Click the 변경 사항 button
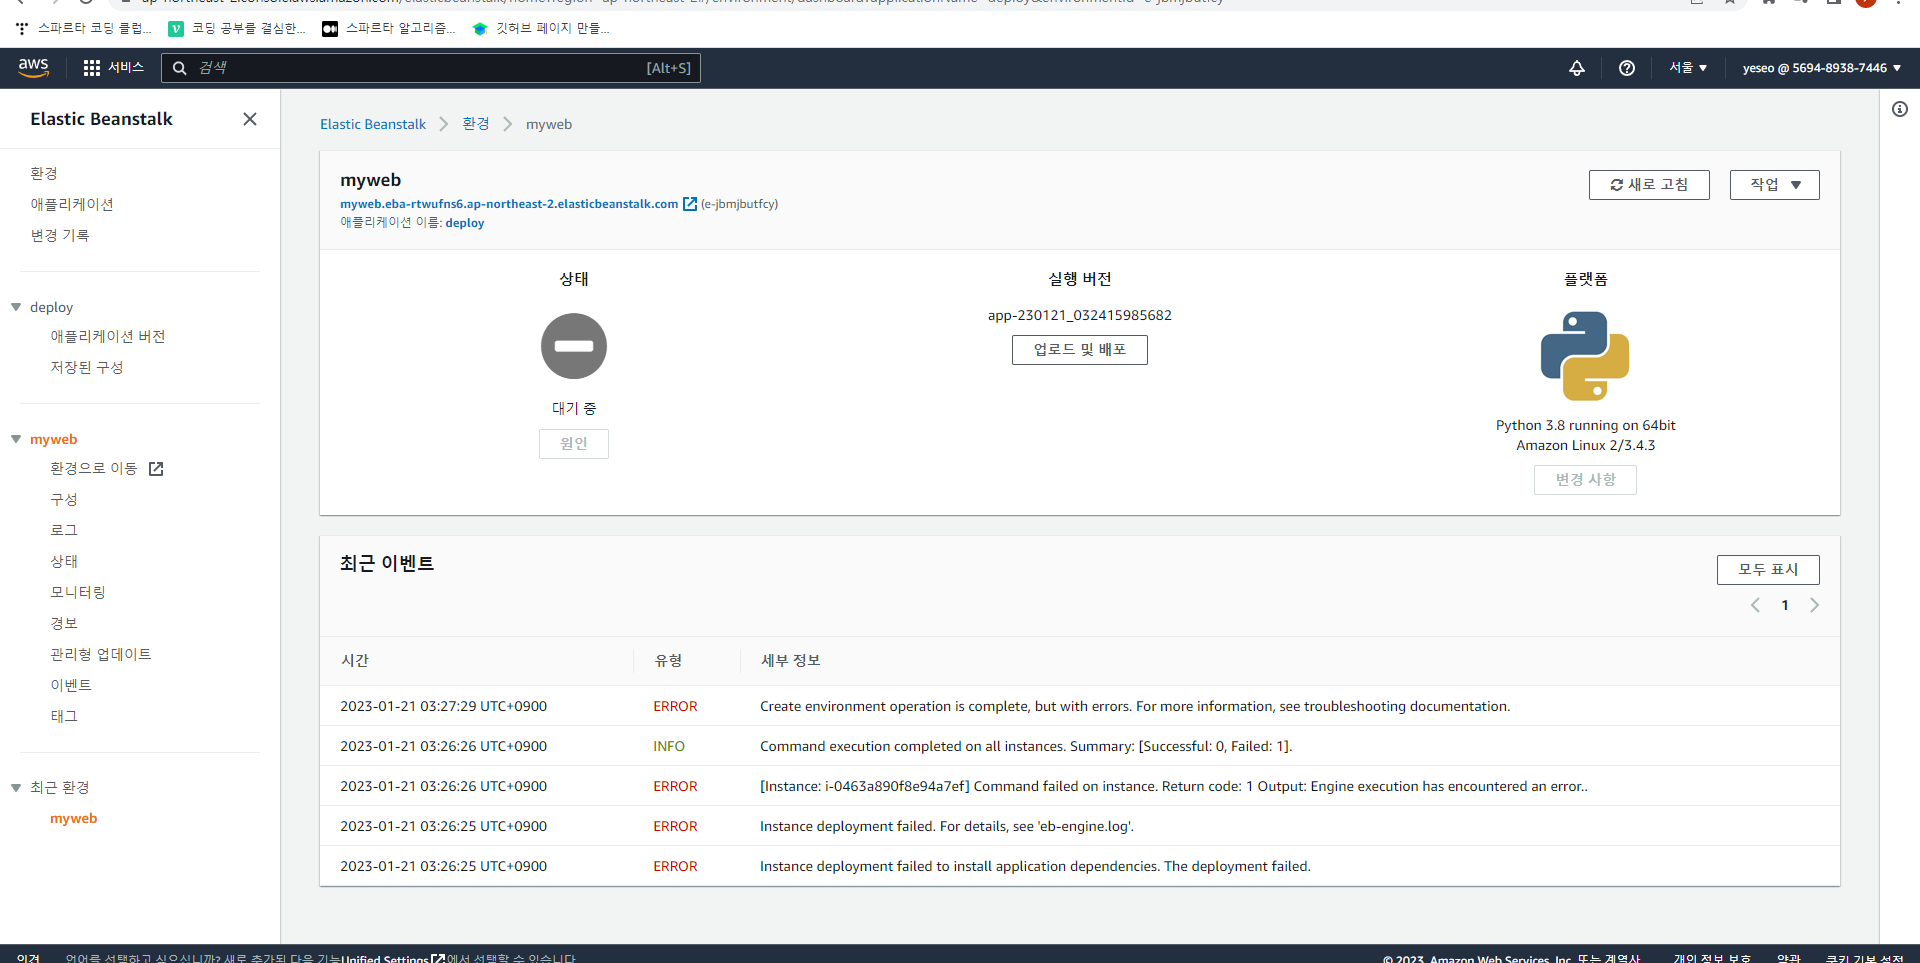 [x=1585, y=480]
